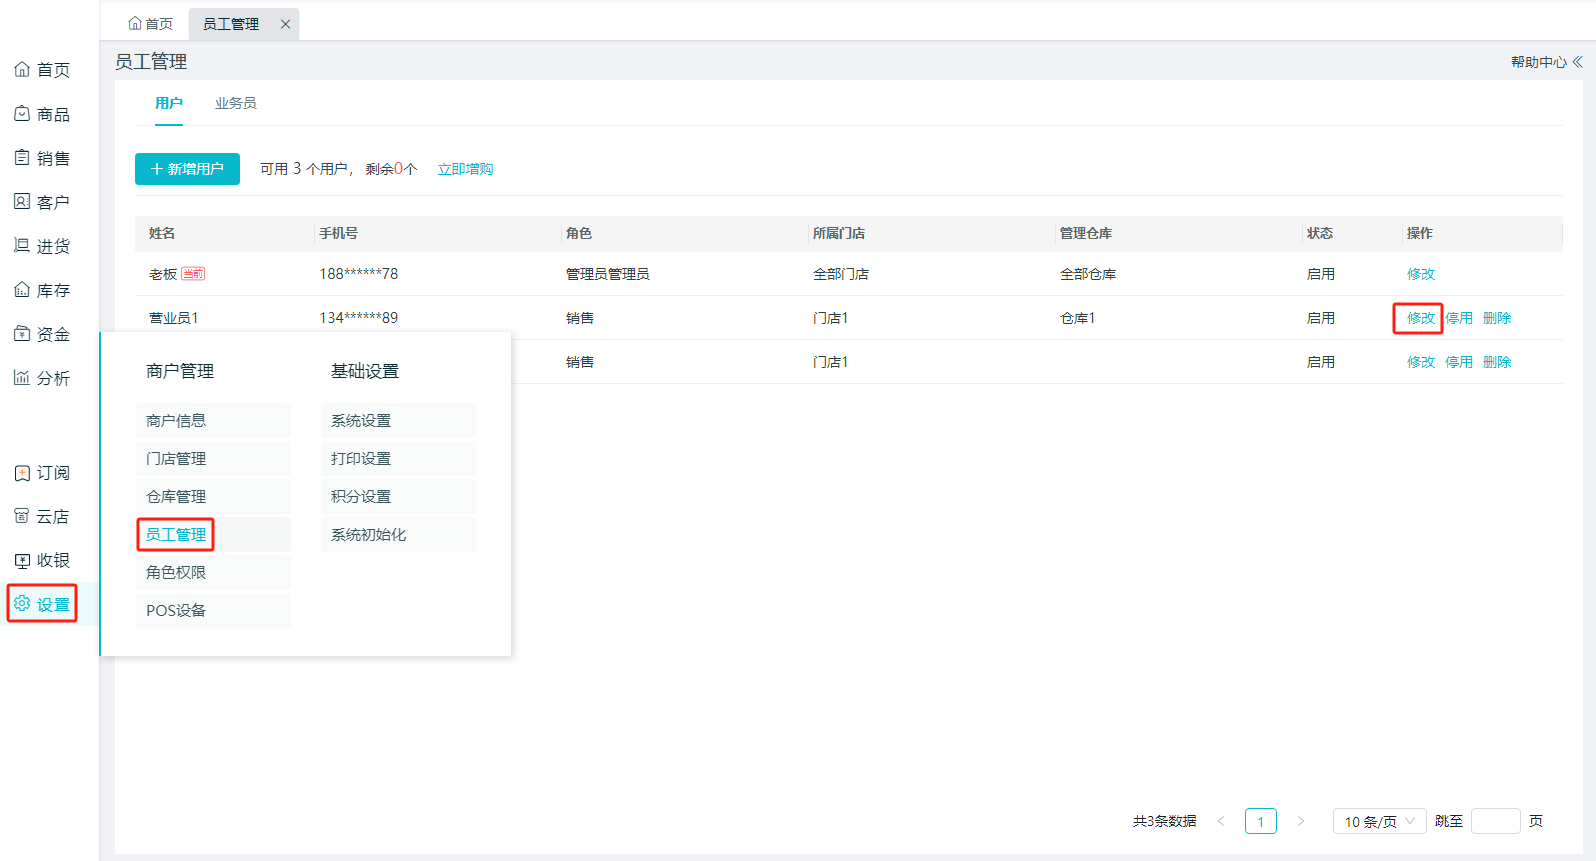Switch to the 首页 top tab
The width and height of the screenshot is (1596, 861).
coord(150,24)
